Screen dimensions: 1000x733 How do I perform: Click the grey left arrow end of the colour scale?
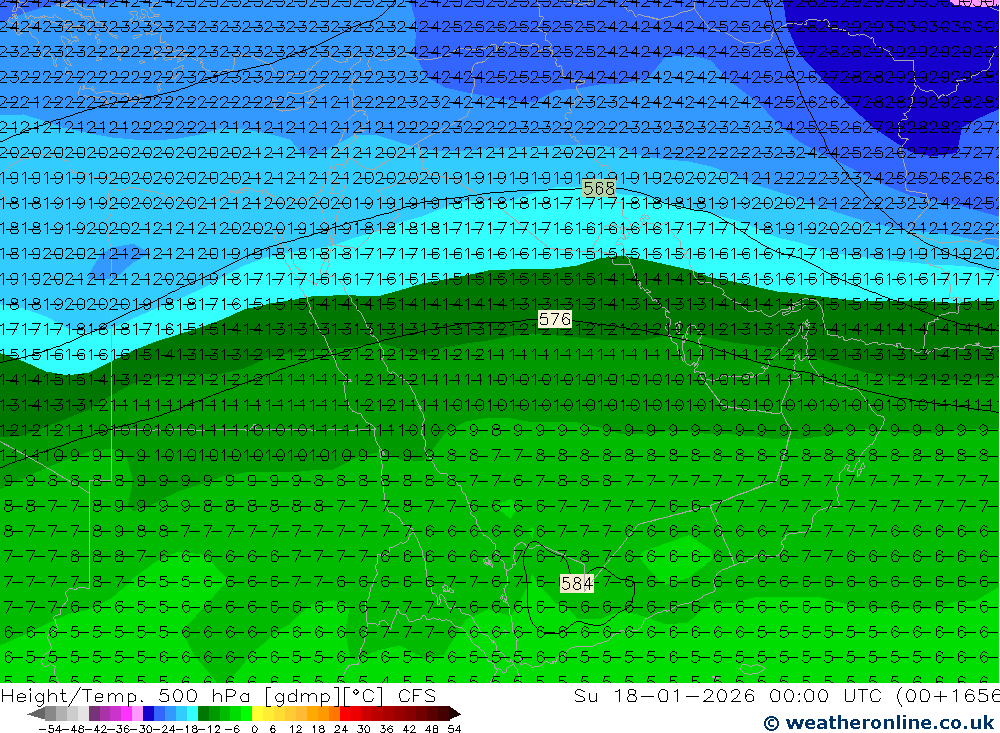36,714
